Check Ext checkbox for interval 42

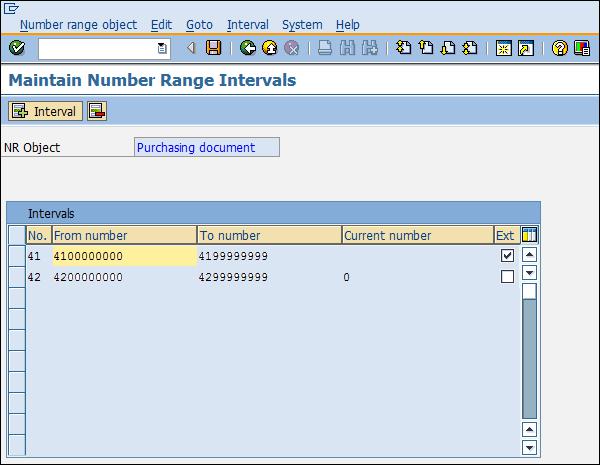507,276
